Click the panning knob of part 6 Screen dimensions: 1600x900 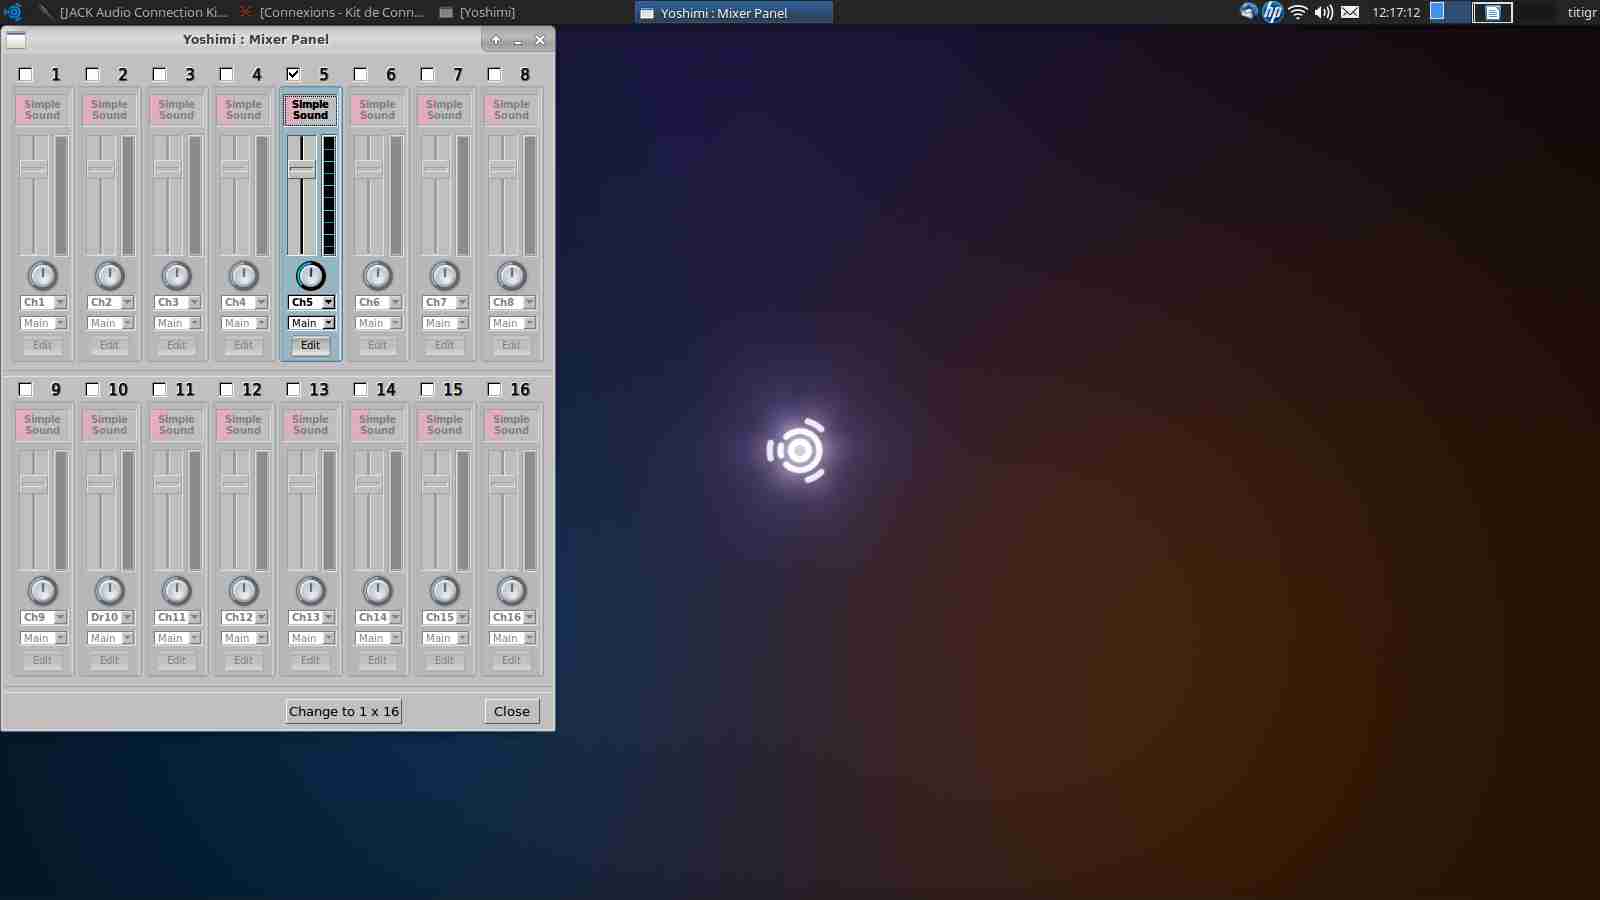[377, 275]
